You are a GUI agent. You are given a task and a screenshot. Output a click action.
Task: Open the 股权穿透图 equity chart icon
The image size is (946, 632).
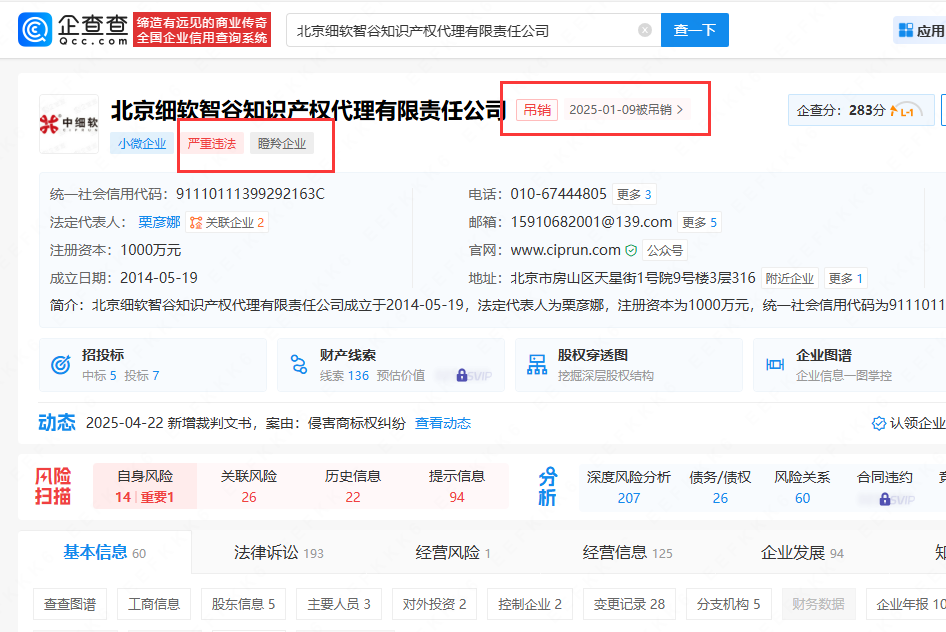click(x=537, y=365)
